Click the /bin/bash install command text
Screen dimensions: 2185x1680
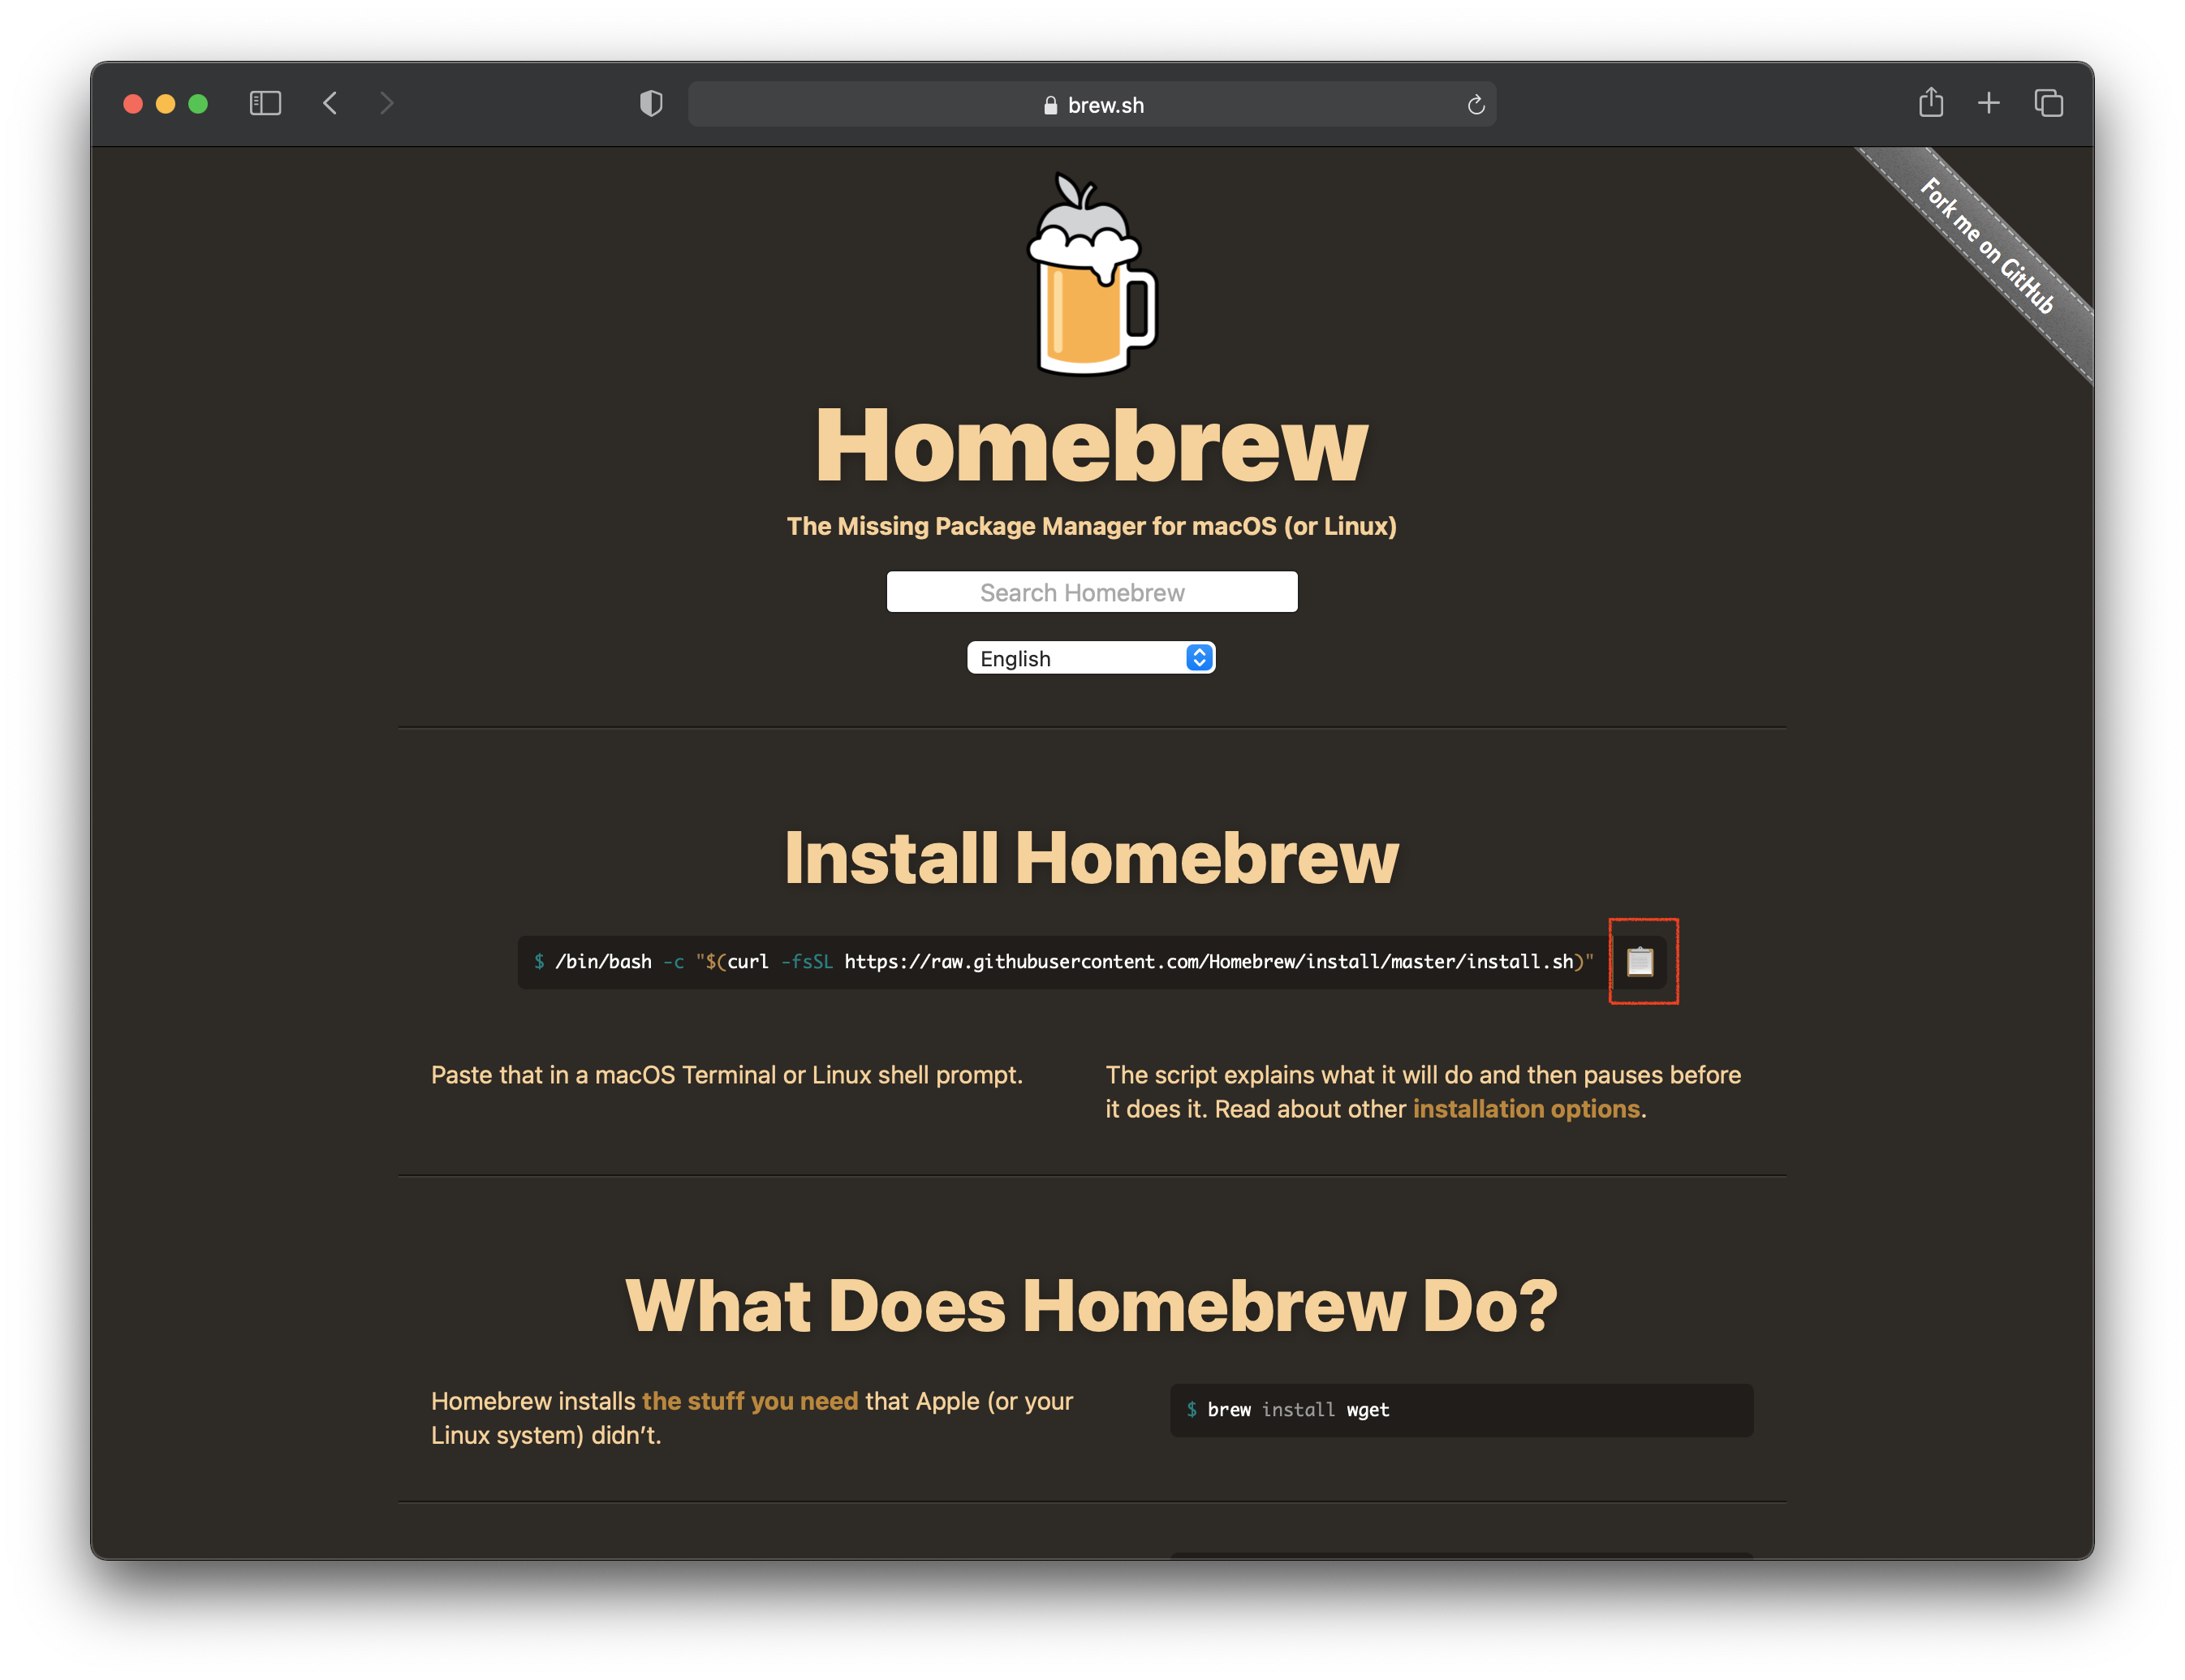click(x=1064, y=962)
